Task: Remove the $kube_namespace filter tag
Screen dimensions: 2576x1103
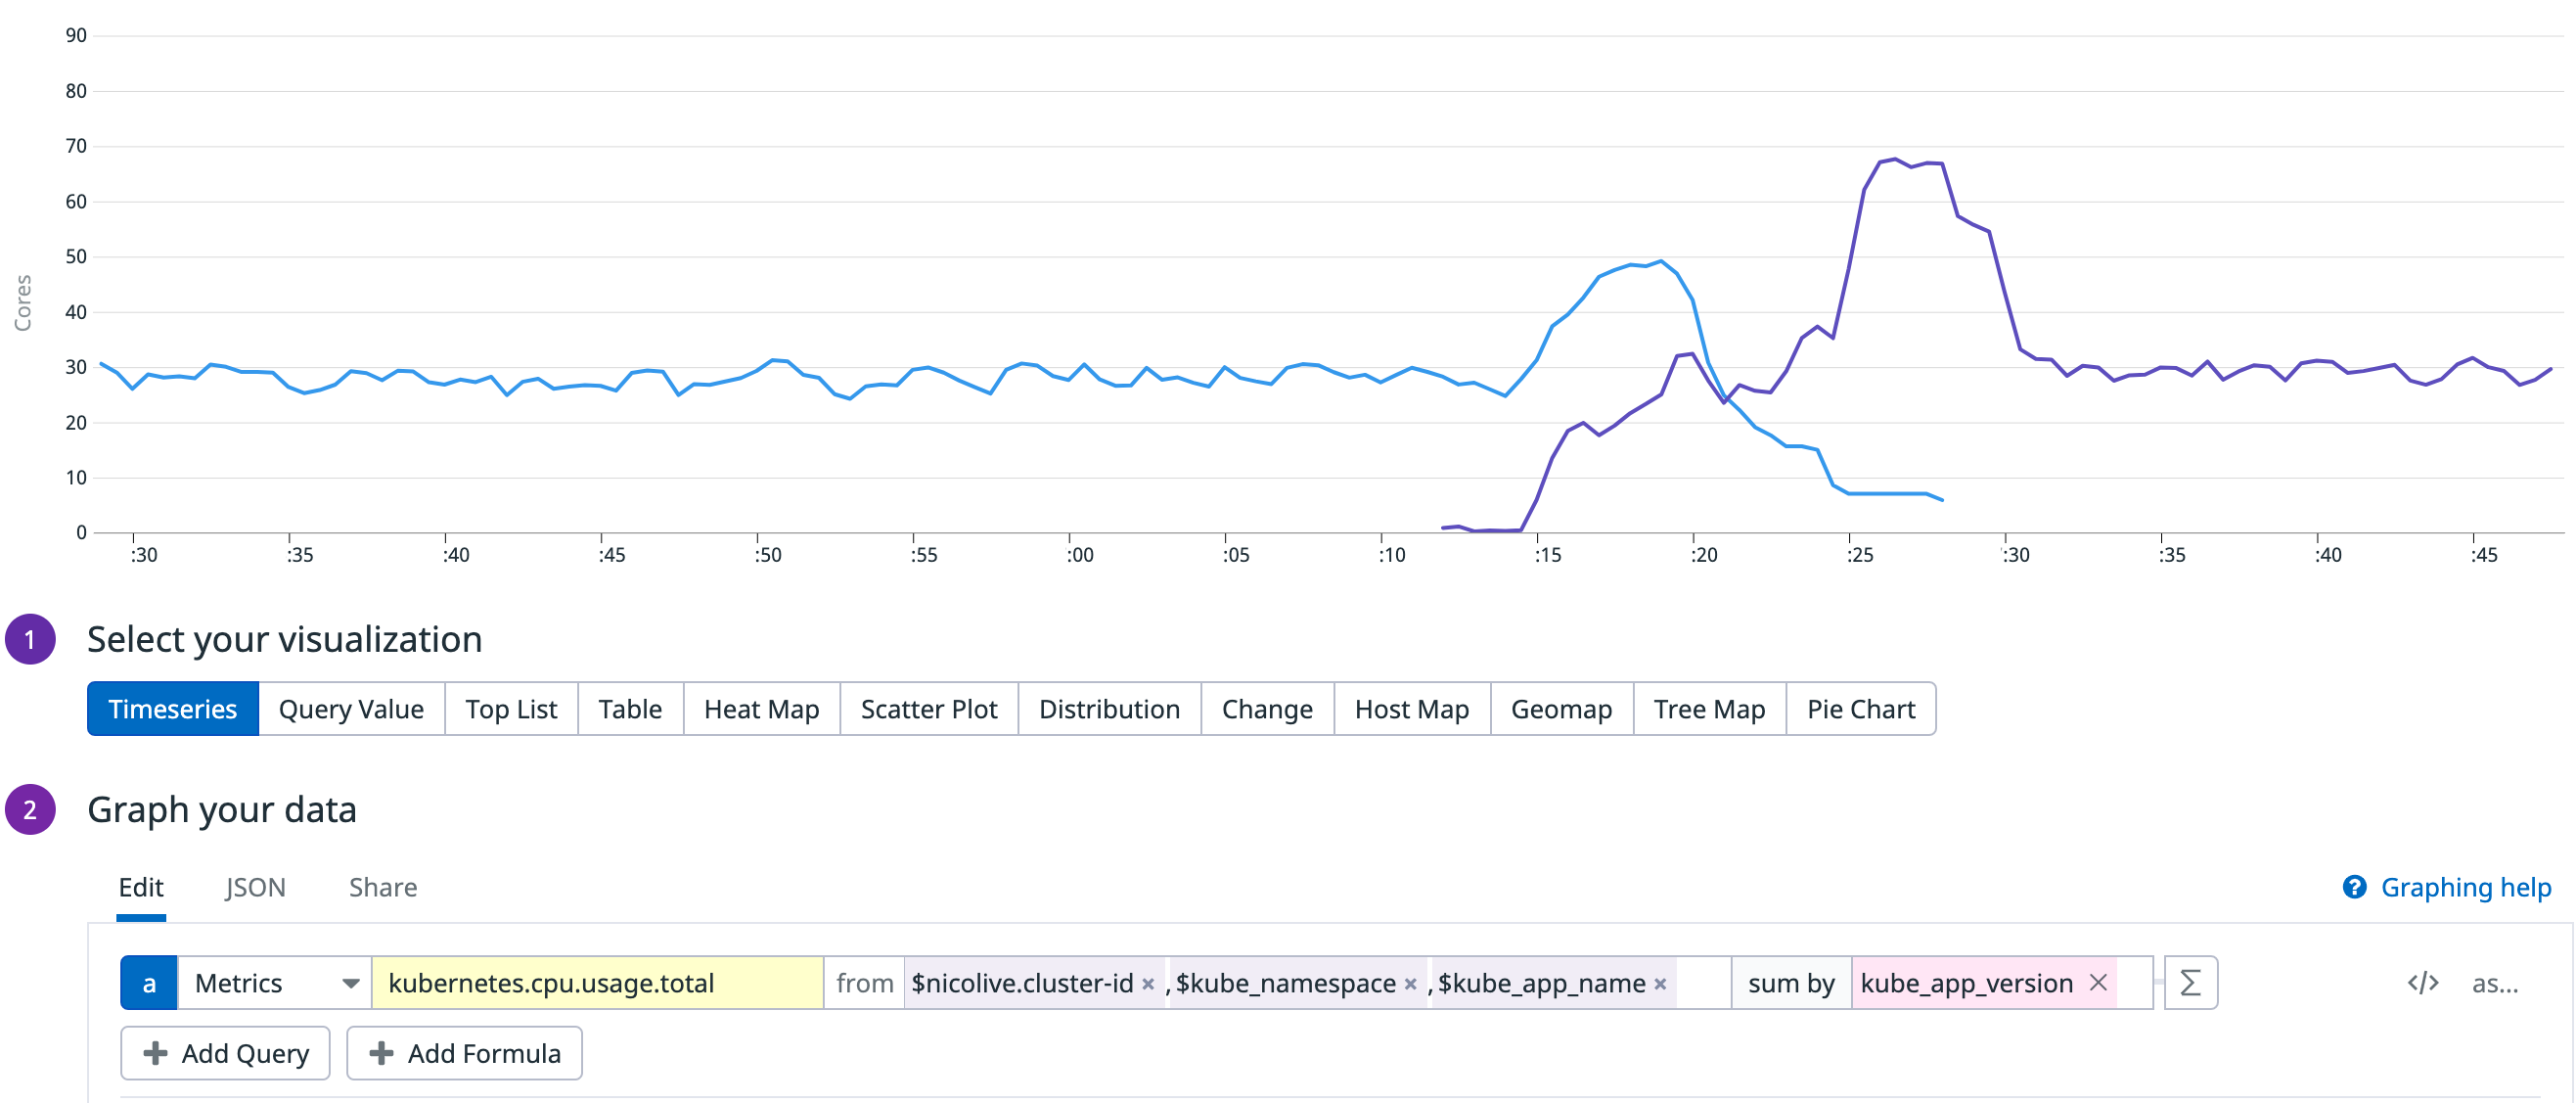Action: click(1410, 984)
